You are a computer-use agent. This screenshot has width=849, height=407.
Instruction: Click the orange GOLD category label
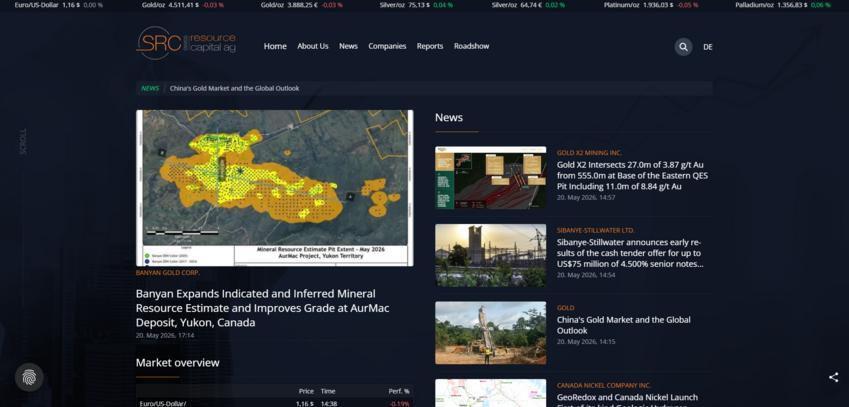pos(565,308)
